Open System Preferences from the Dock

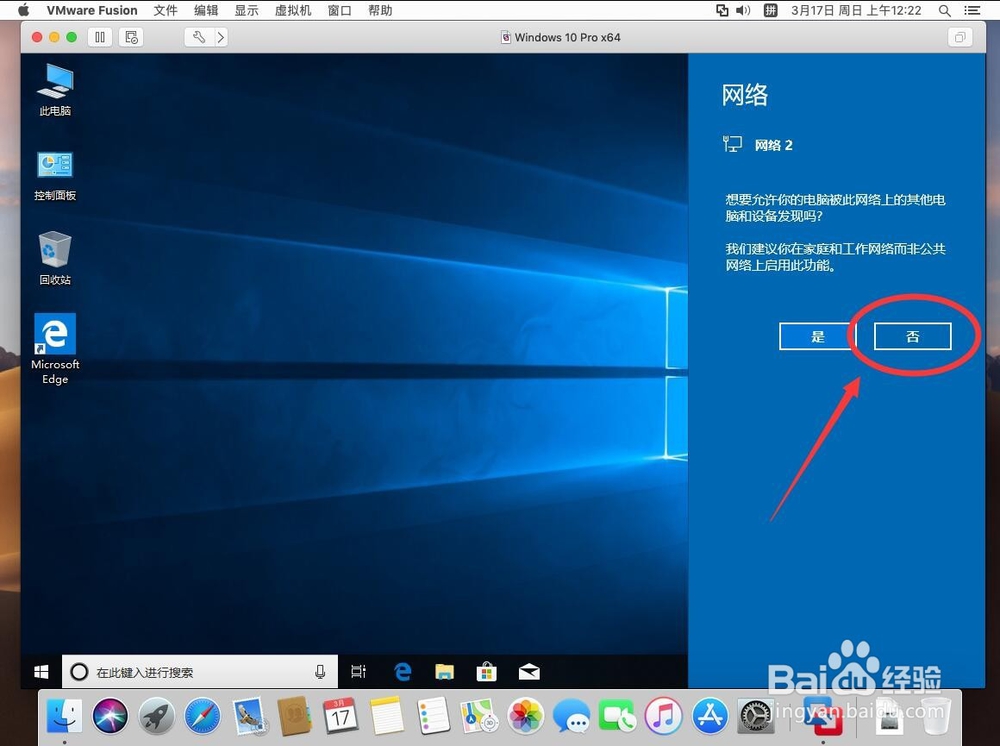tap(756, 715)
